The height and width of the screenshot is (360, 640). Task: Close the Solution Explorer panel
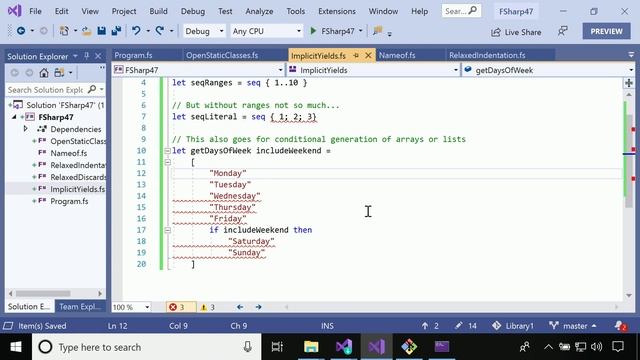(x=98, y=56)
